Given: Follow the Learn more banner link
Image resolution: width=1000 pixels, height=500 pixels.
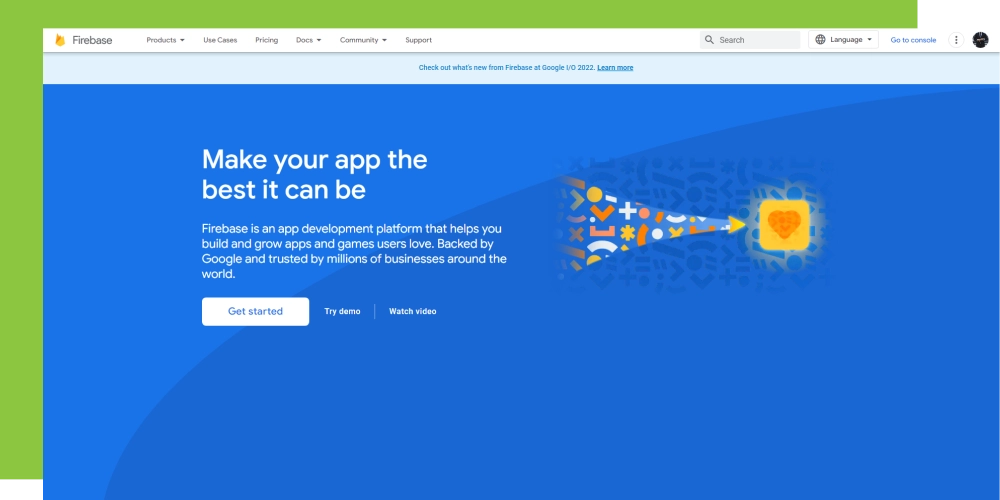Looking at the screenshot, I should 615,68.
